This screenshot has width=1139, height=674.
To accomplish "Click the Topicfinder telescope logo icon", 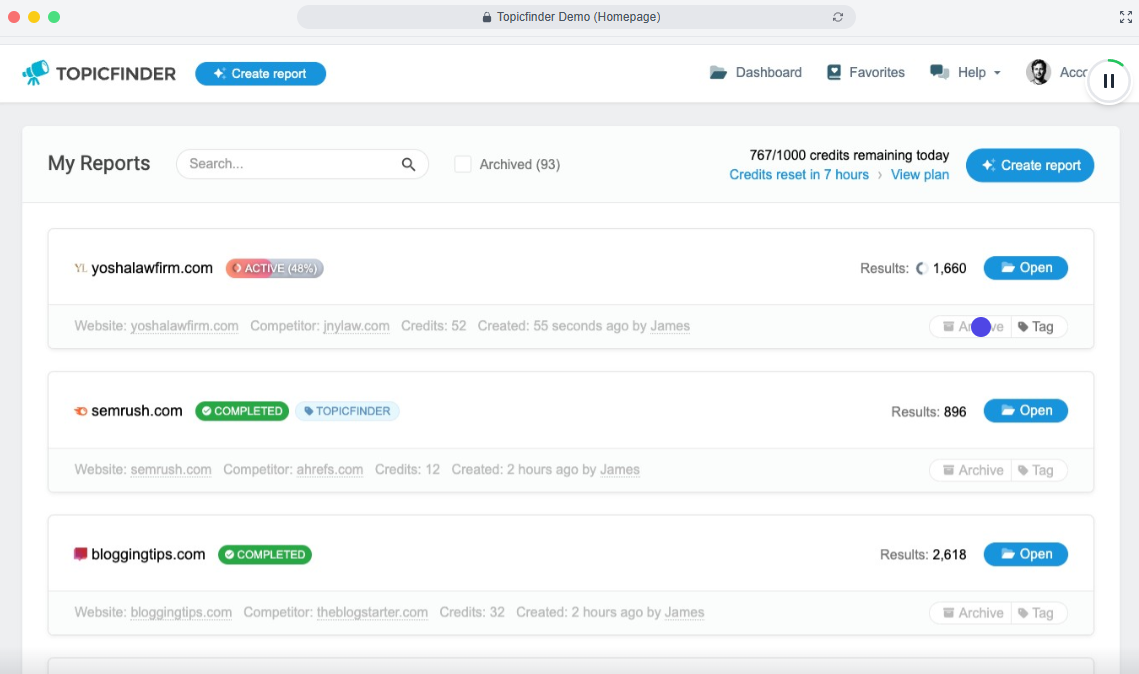I will point(36,73).
